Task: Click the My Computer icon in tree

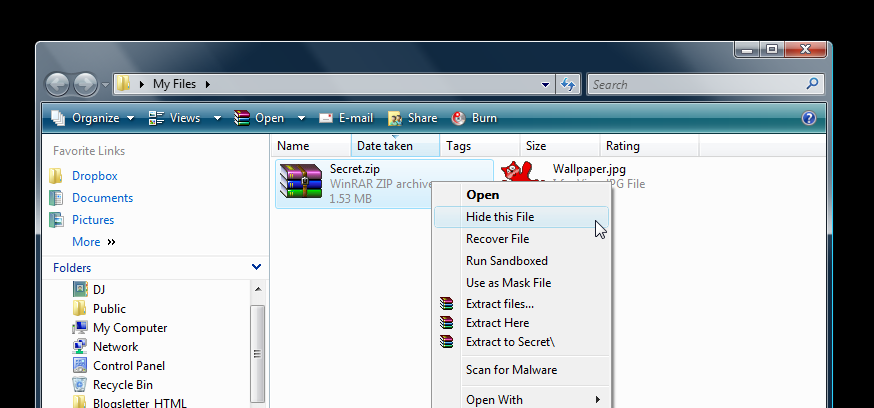Action: [80, 328]
